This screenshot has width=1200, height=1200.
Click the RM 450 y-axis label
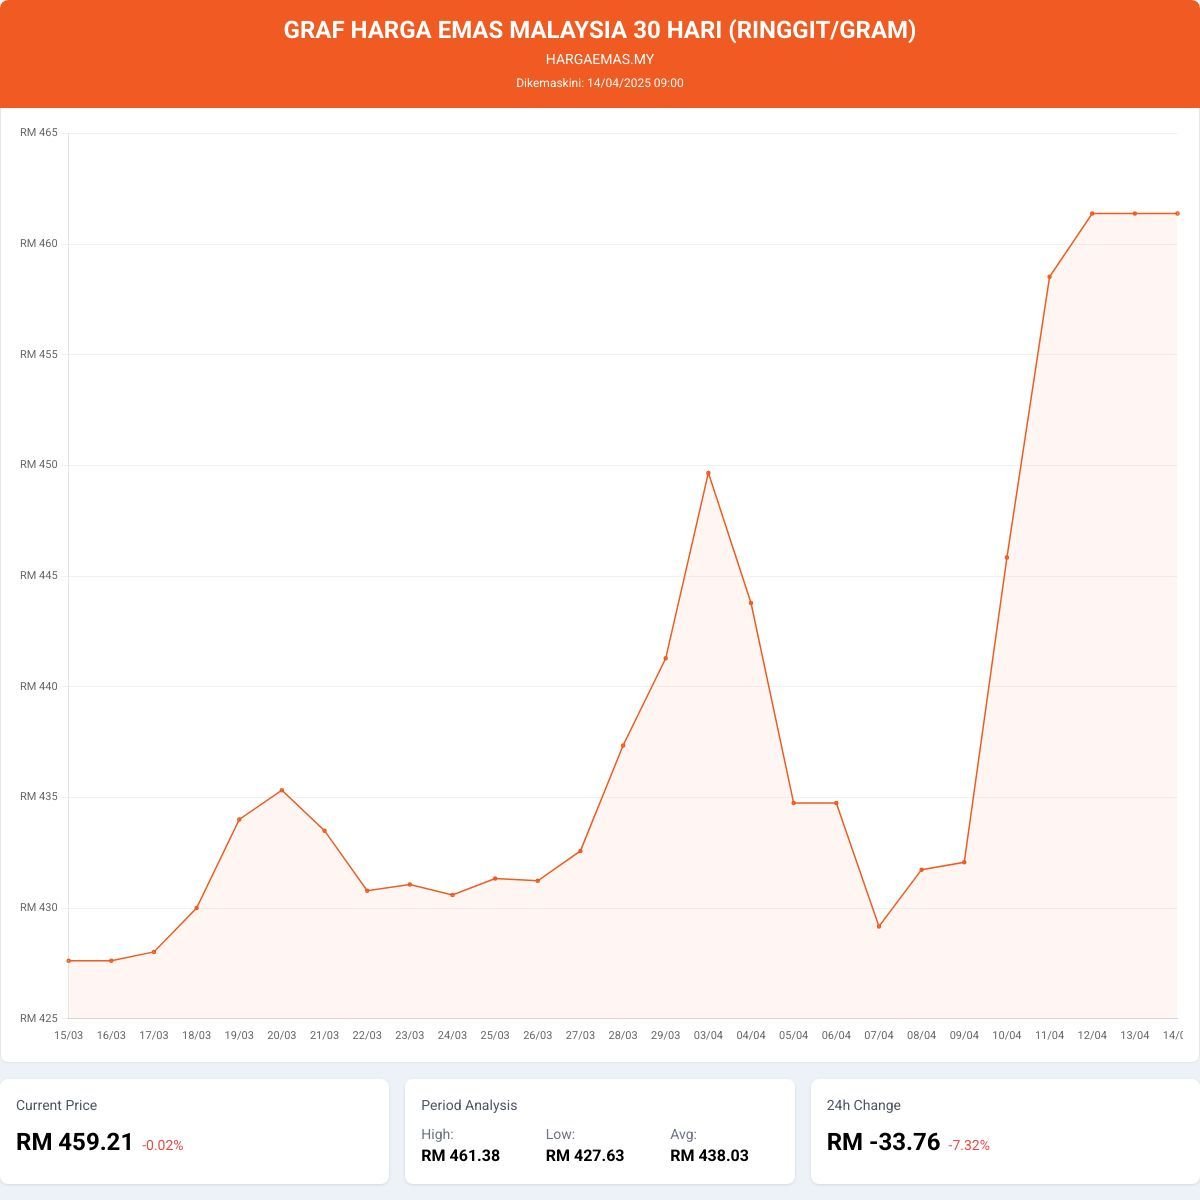pyautogui.click(x=39, y=465)
